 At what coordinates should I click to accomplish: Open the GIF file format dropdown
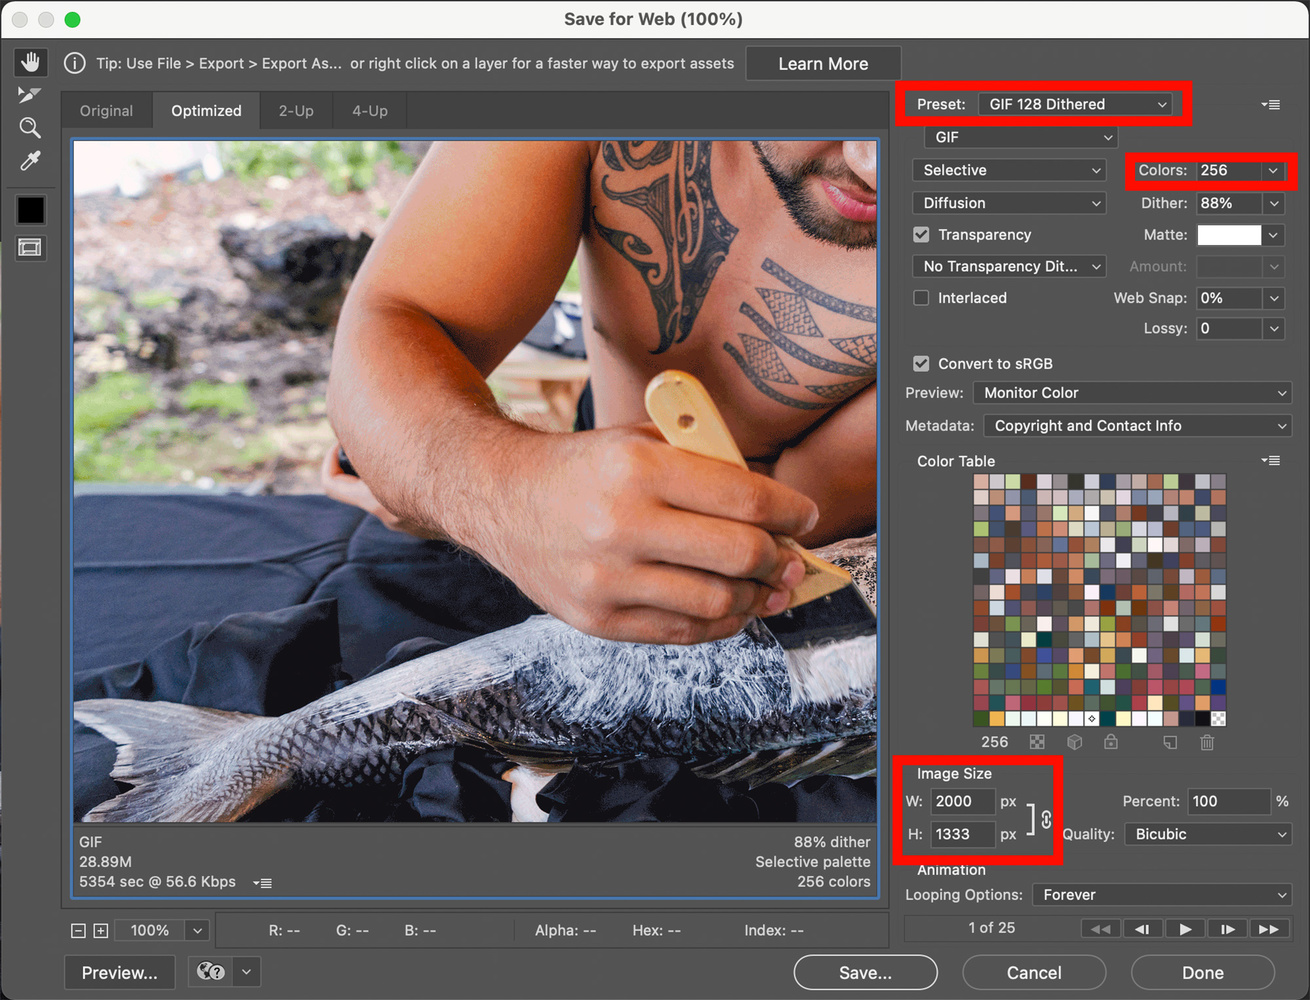[1021, 137]
